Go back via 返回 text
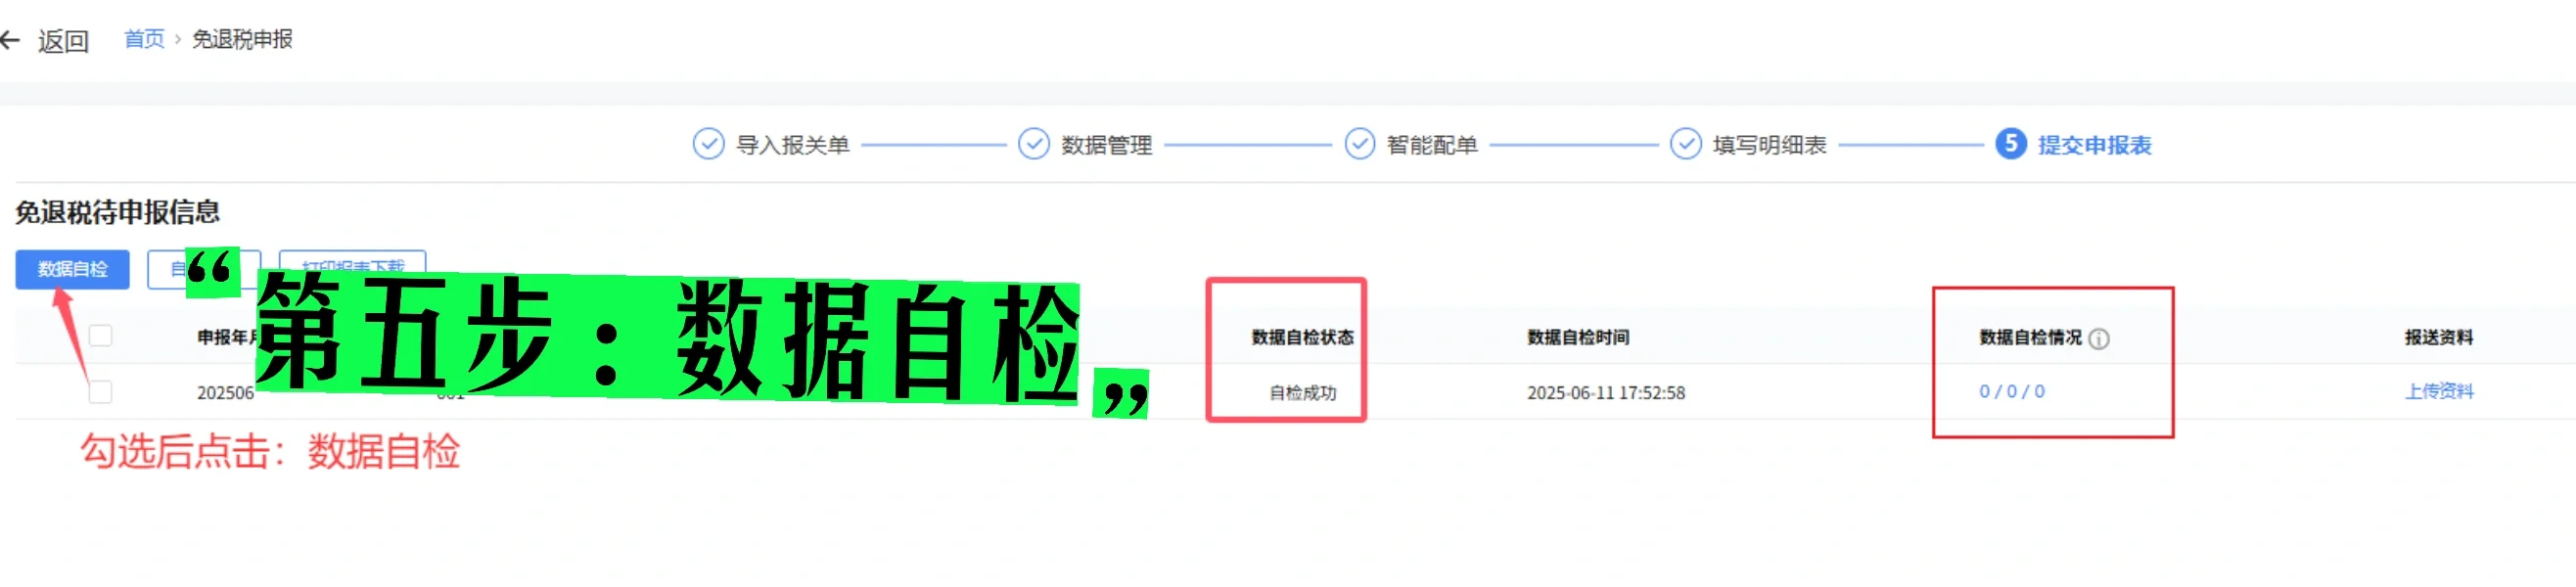The width and height of the screenshot is (2576, 587). coord(64,41)
